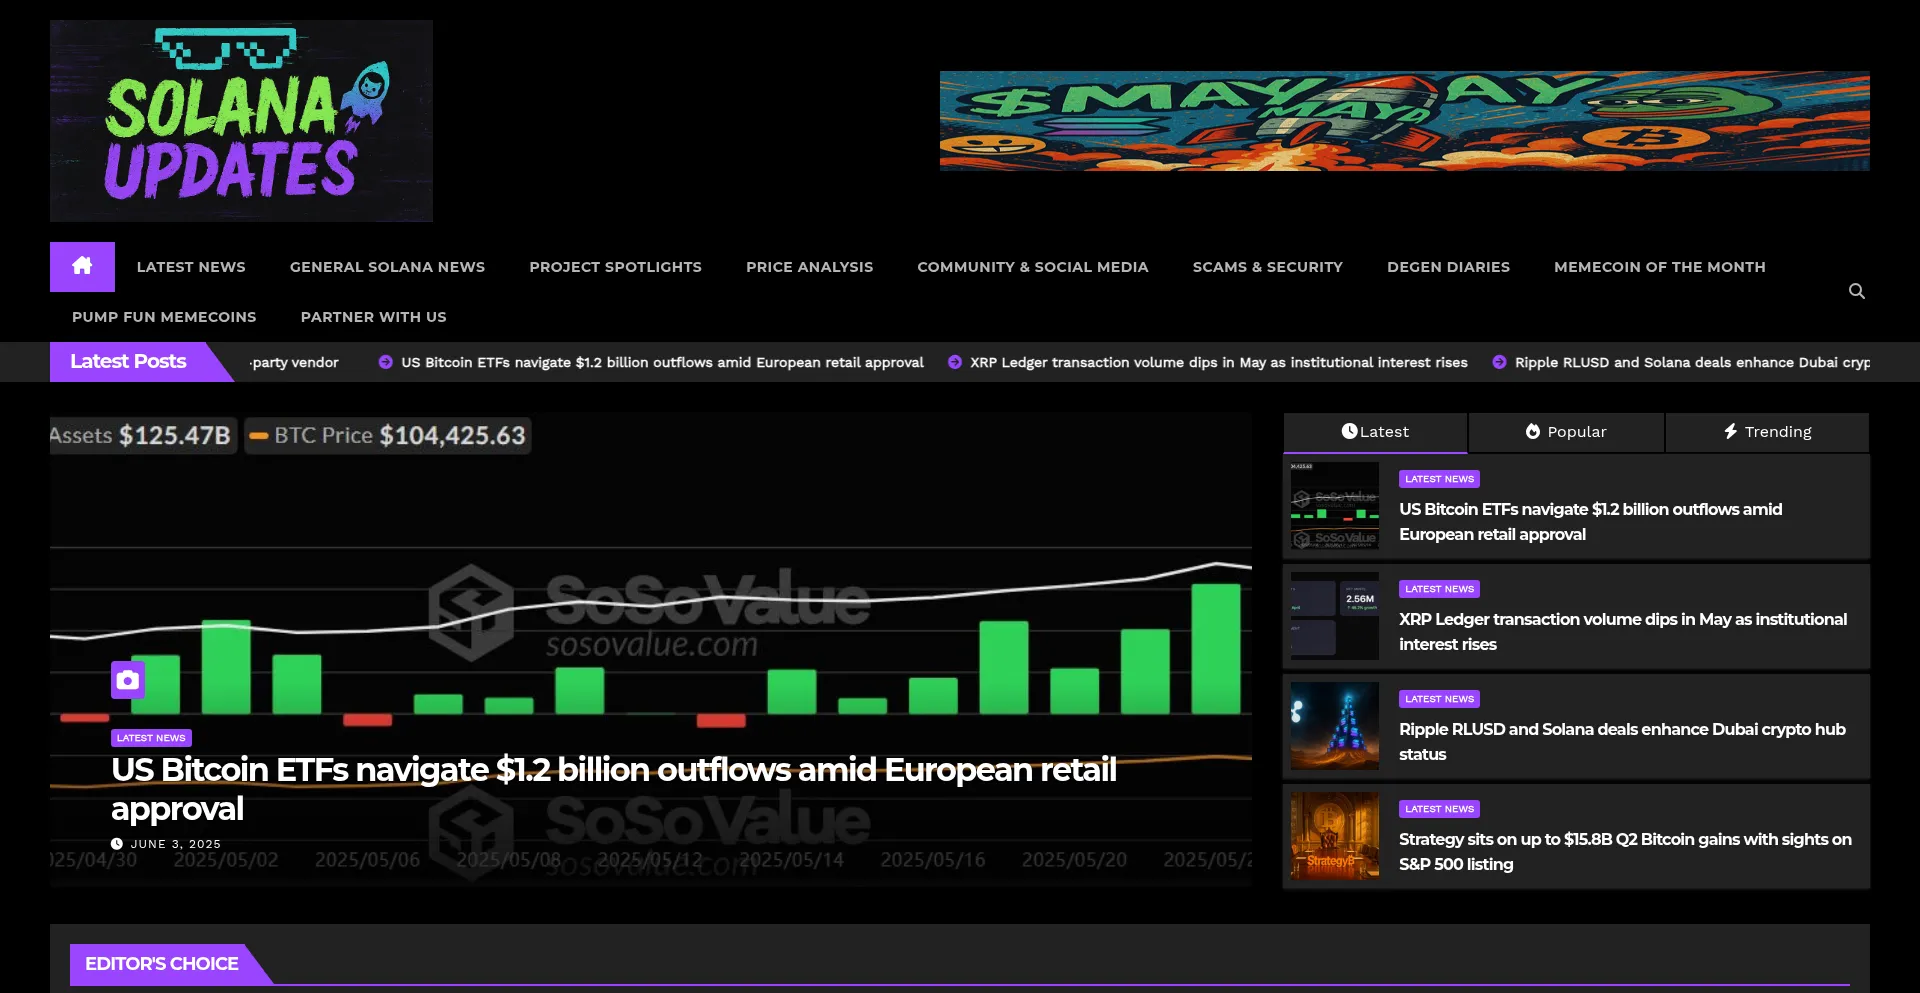Open sidebar Ripple RLUSD Dubai article
The width and height of the screenshot is (1920, 993).
click(1622, 741)
